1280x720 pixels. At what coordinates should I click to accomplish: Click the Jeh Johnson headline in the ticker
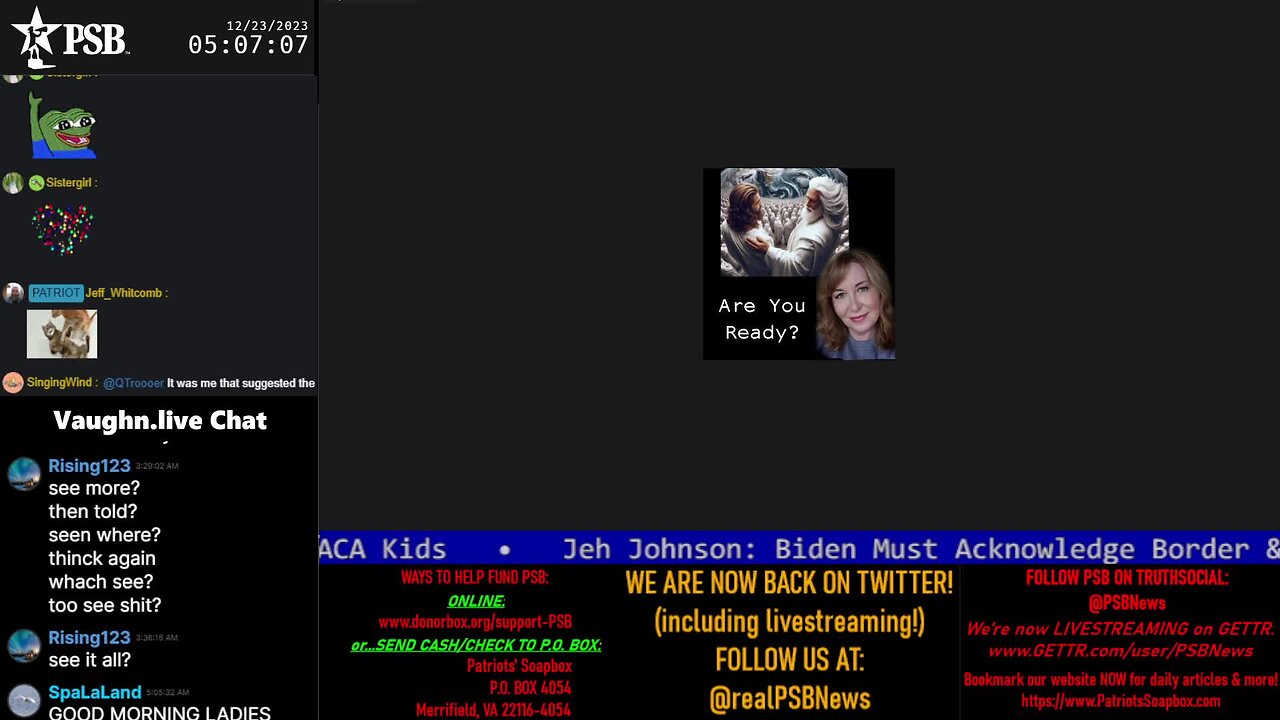[920, 548]
